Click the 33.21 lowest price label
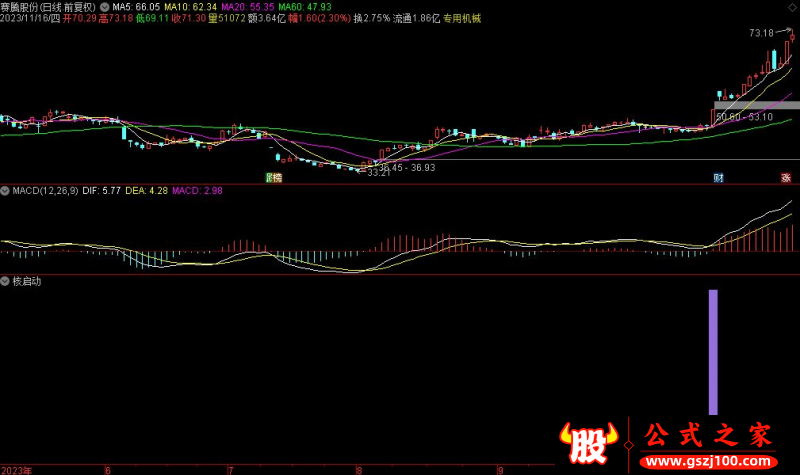This screenshot has height=475, width=800. pos(379,173)
